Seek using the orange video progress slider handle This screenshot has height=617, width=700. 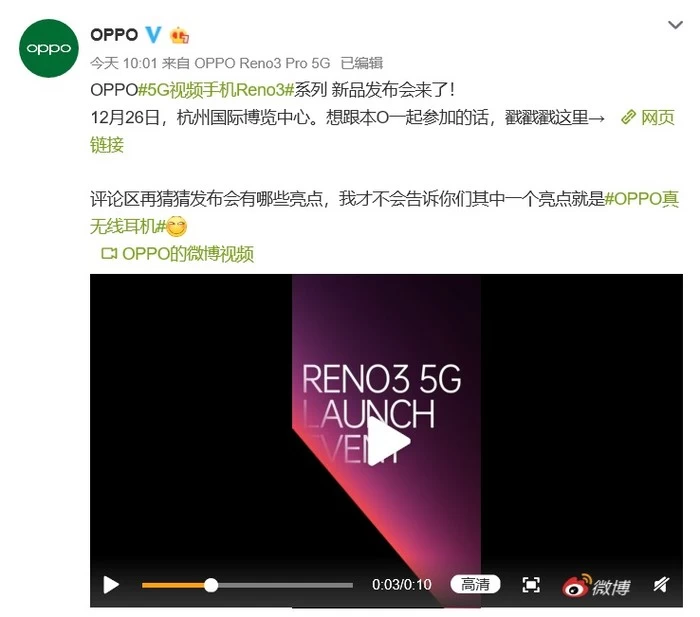211,585
